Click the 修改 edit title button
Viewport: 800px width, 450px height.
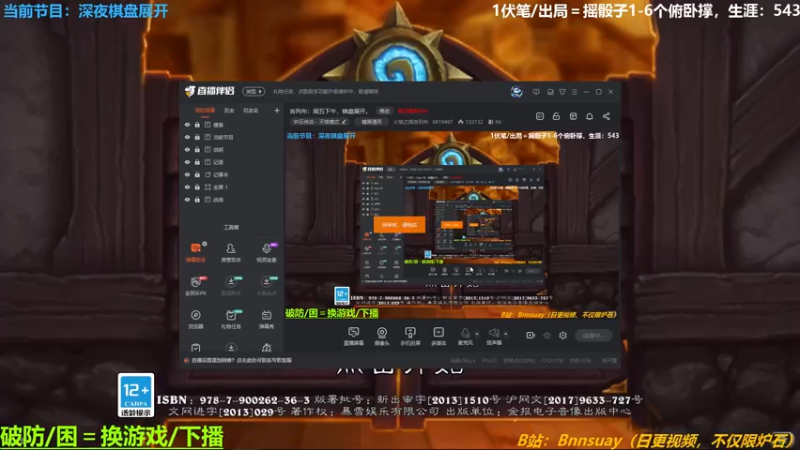click(x=384, y=111)
